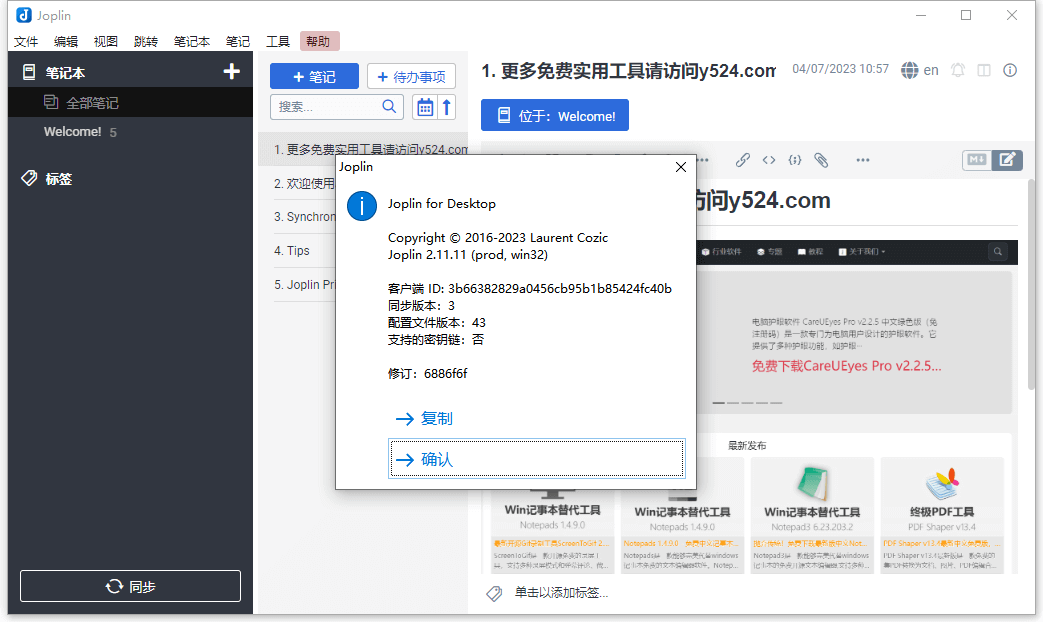Screen dimensions: 1043x622
Task: Click 关于我们 in embedded page nav
Action: [x=861, y=251]
